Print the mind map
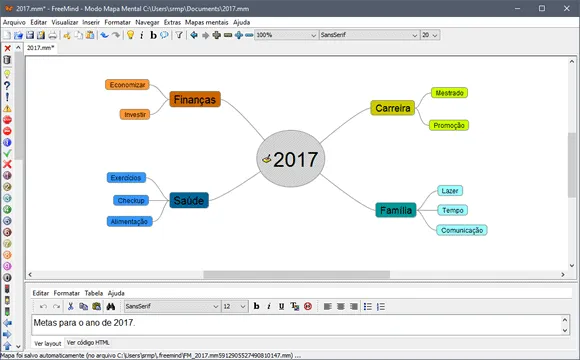Image resolution: width=580 pixels, height=360 pixels. 53,35
